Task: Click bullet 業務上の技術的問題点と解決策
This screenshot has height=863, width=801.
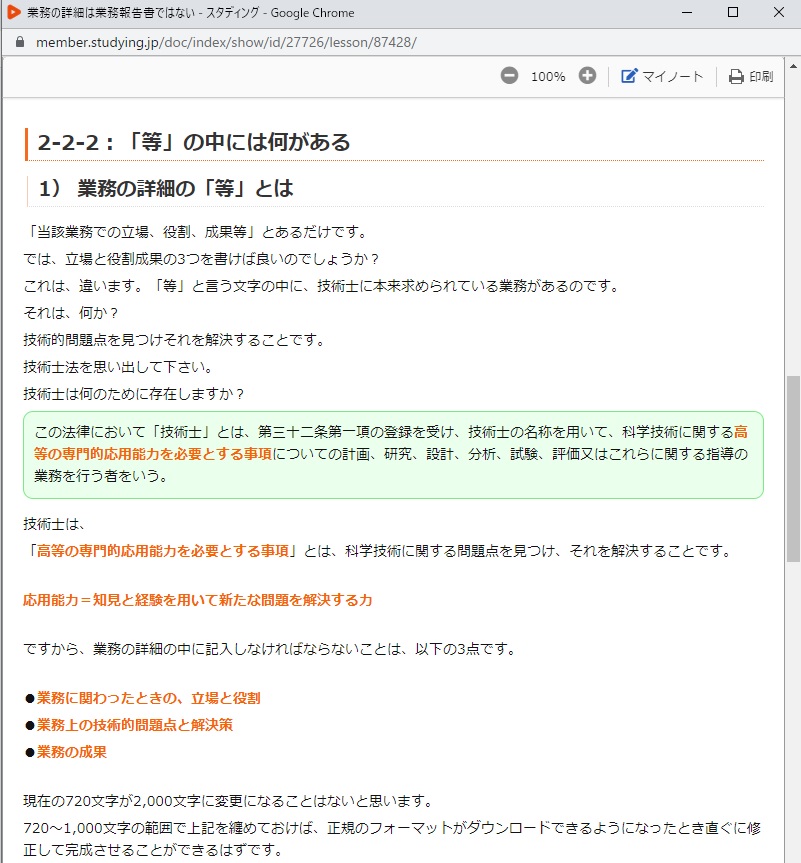Action: [135, 725]
